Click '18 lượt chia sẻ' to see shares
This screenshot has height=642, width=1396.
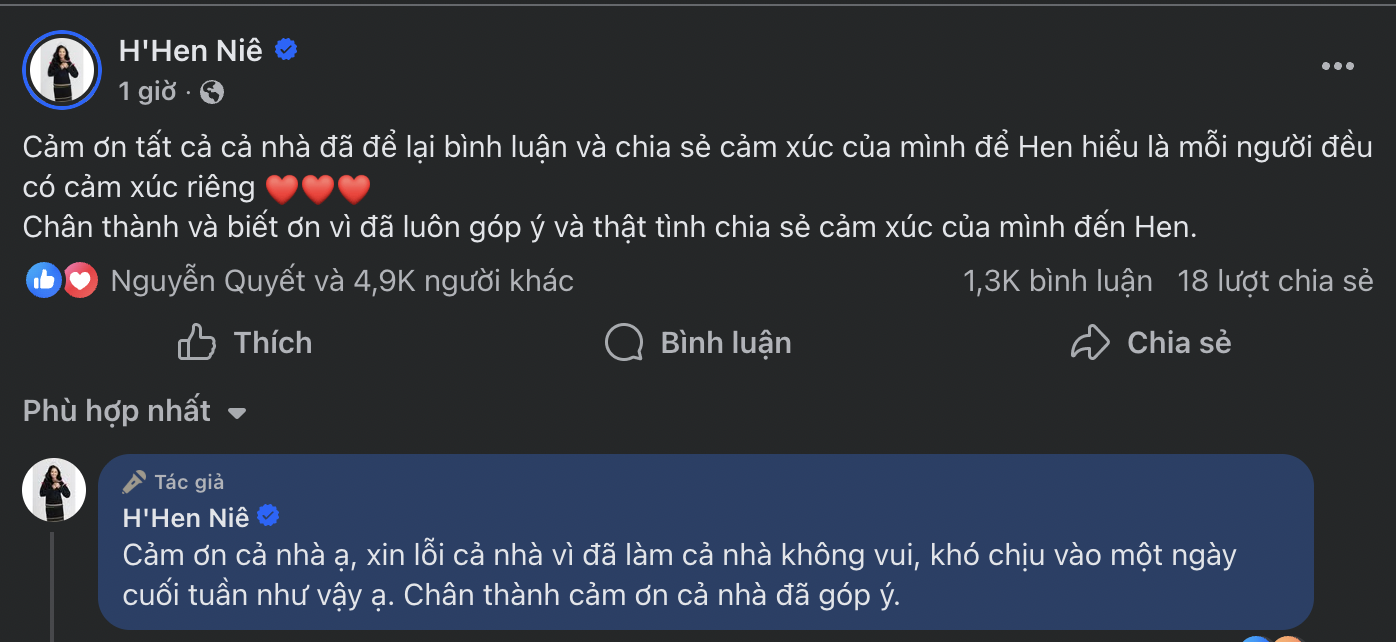click(1275, 280)
